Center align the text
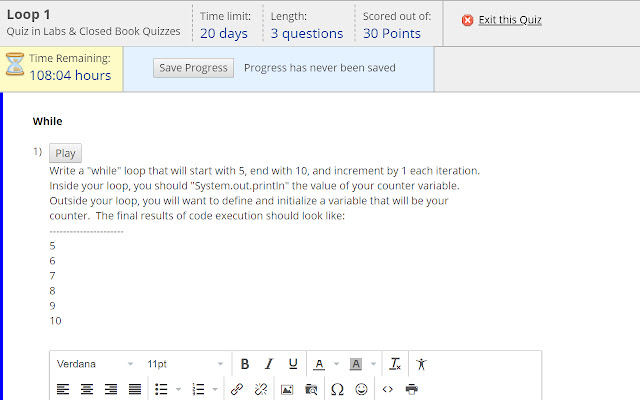Screen dimensions: 640x400 coord(87,389)
